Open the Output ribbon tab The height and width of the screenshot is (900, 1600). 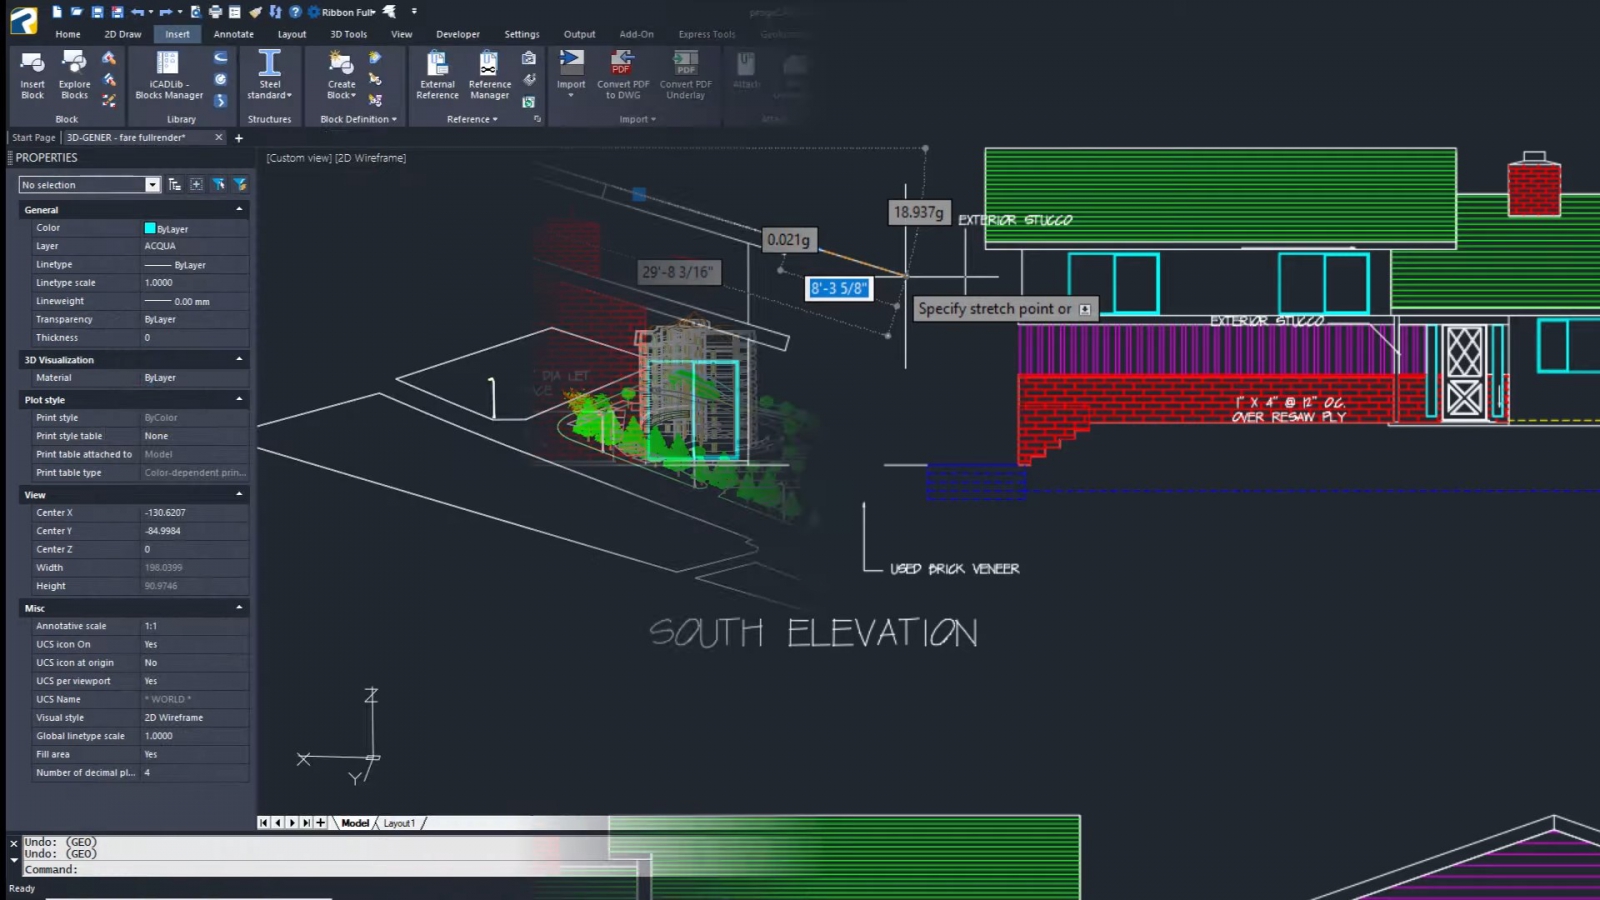click(x=579, y=34)
